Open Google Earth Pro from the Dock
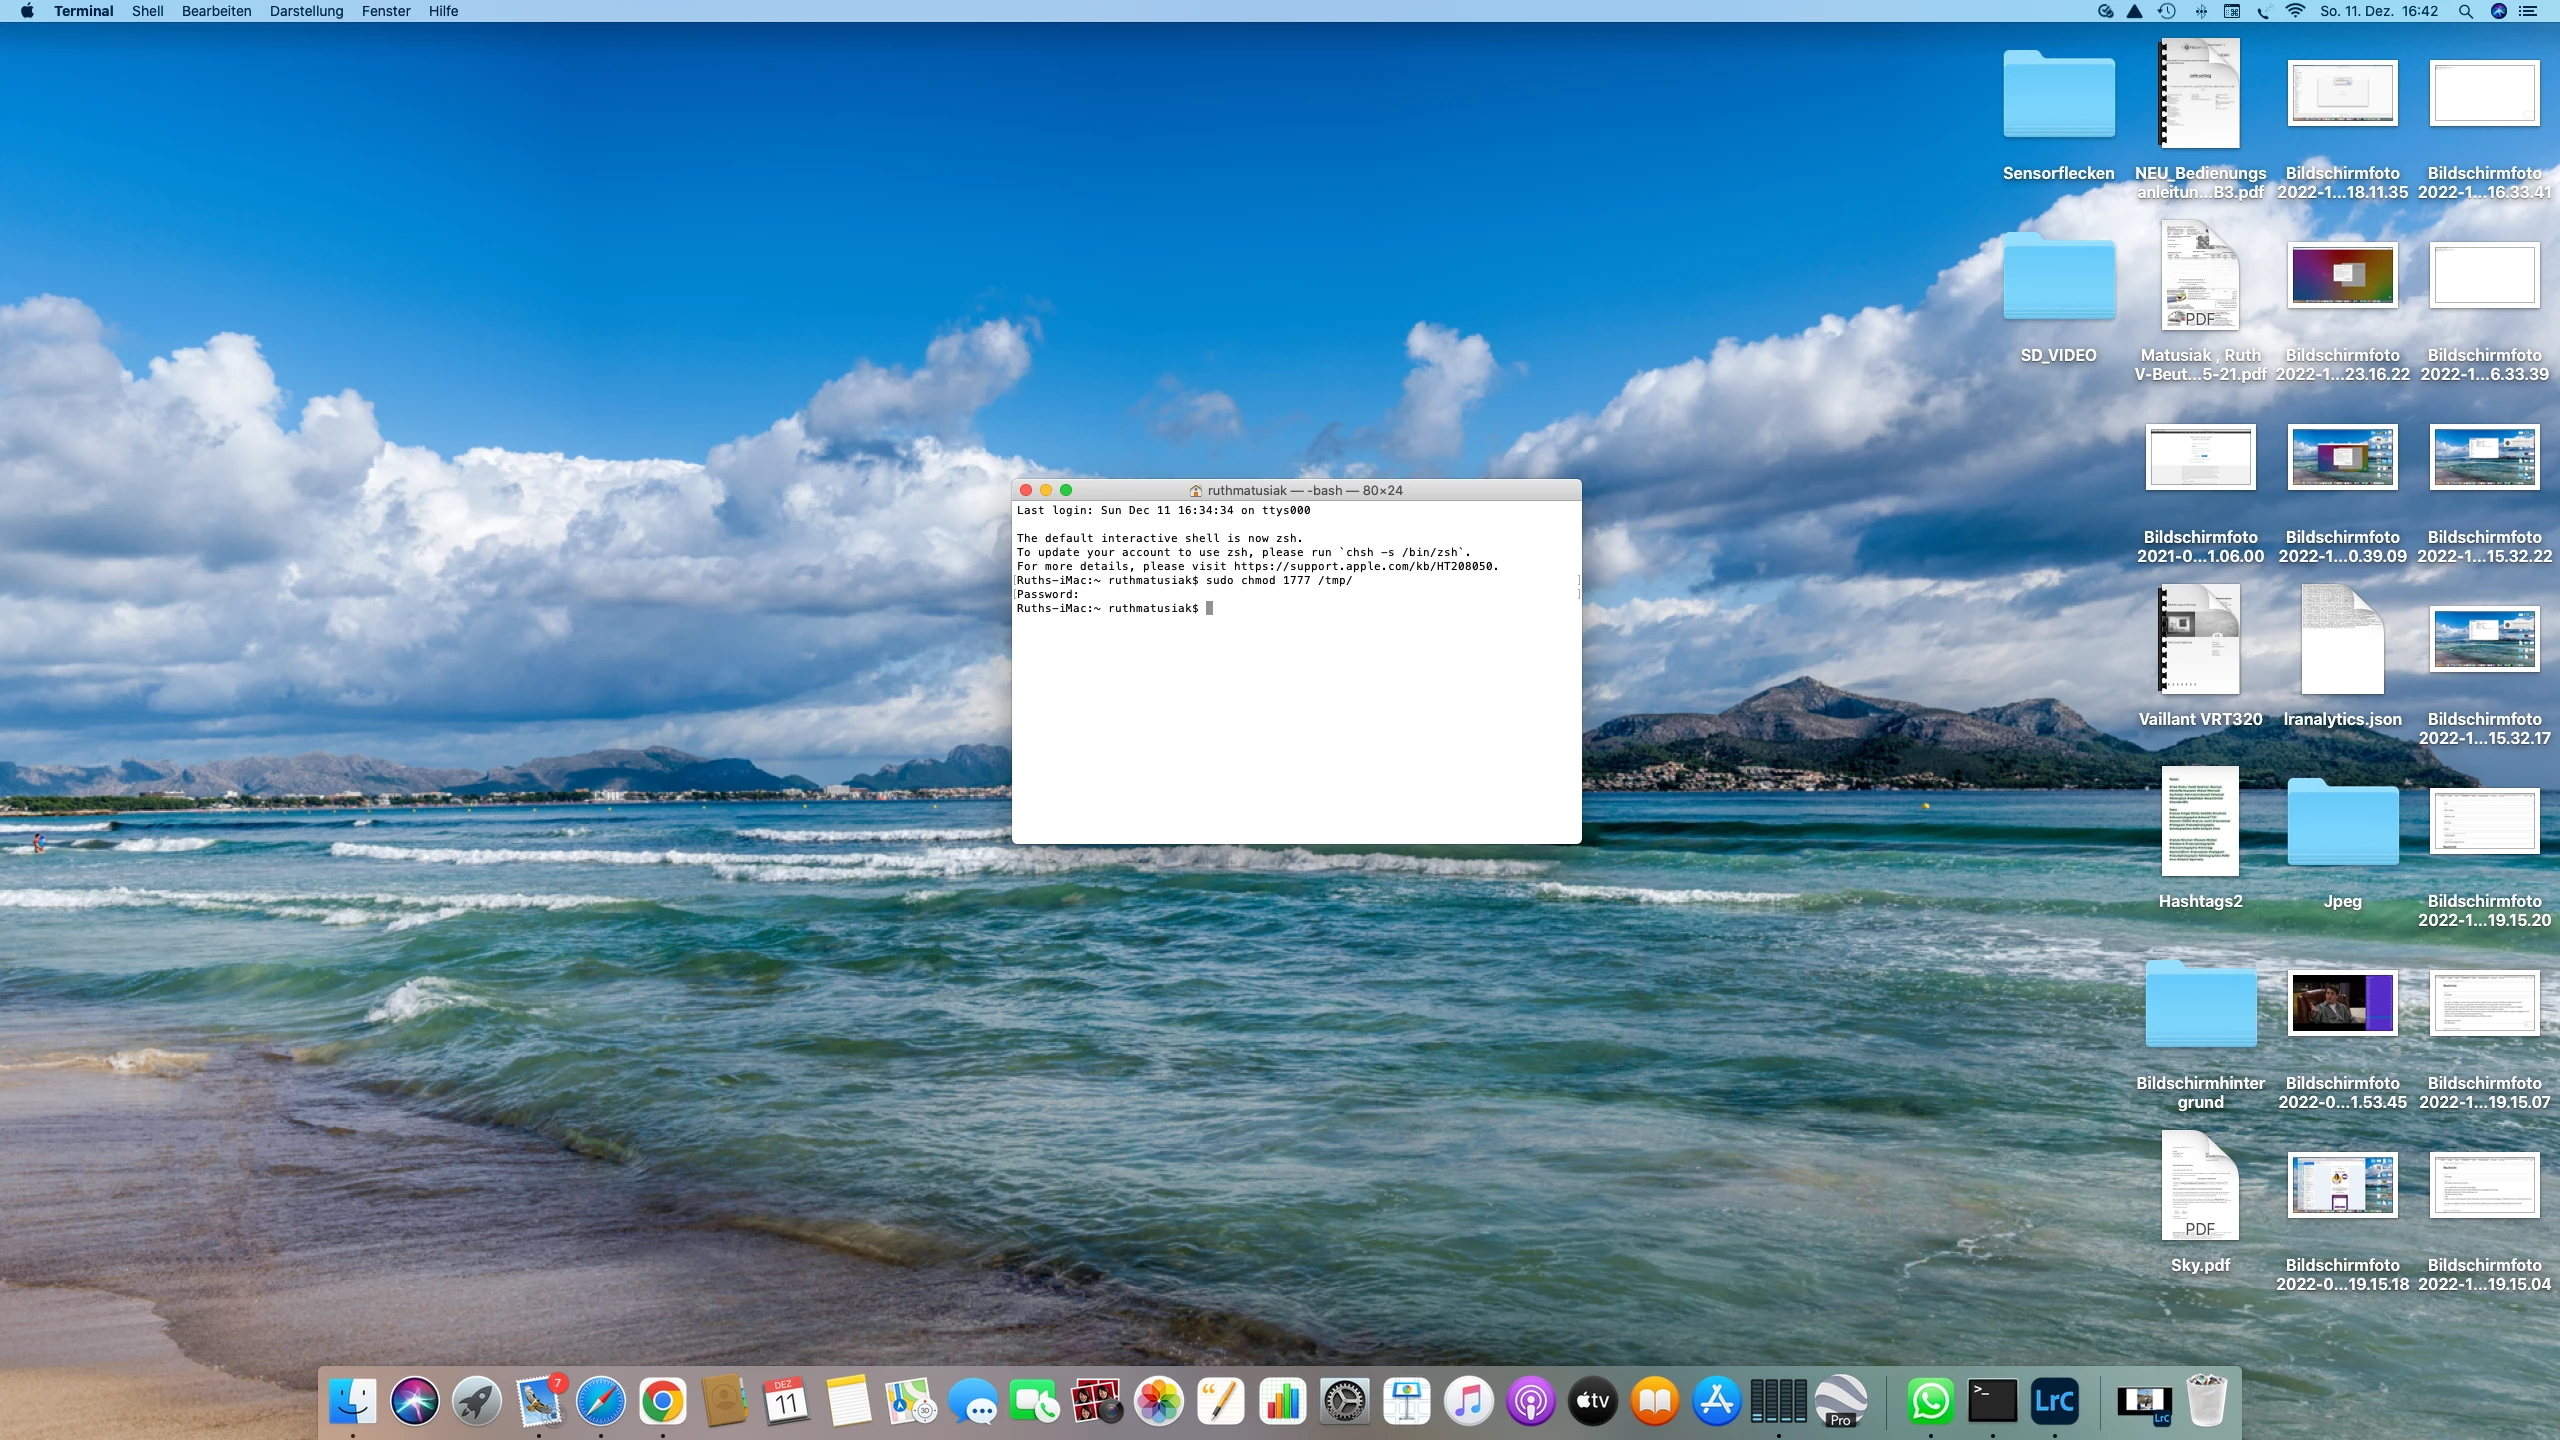Viewport: 2560px width, 1440px height. click(x=1840, y=1401)
